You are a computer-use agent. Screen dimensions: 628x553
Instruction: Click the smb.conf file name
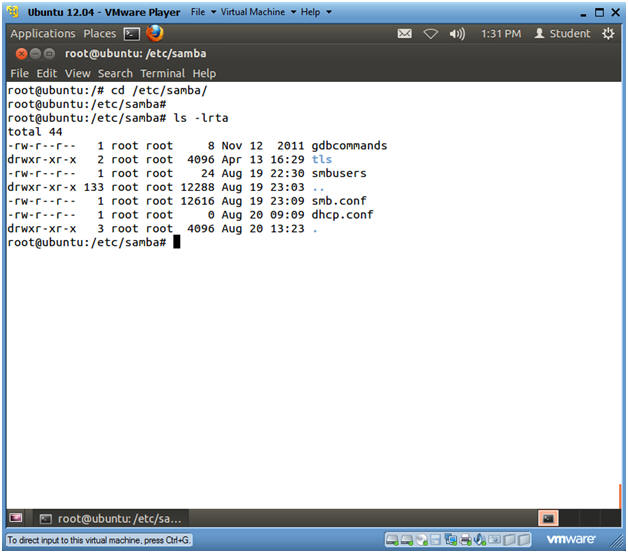tap(339, 201)
